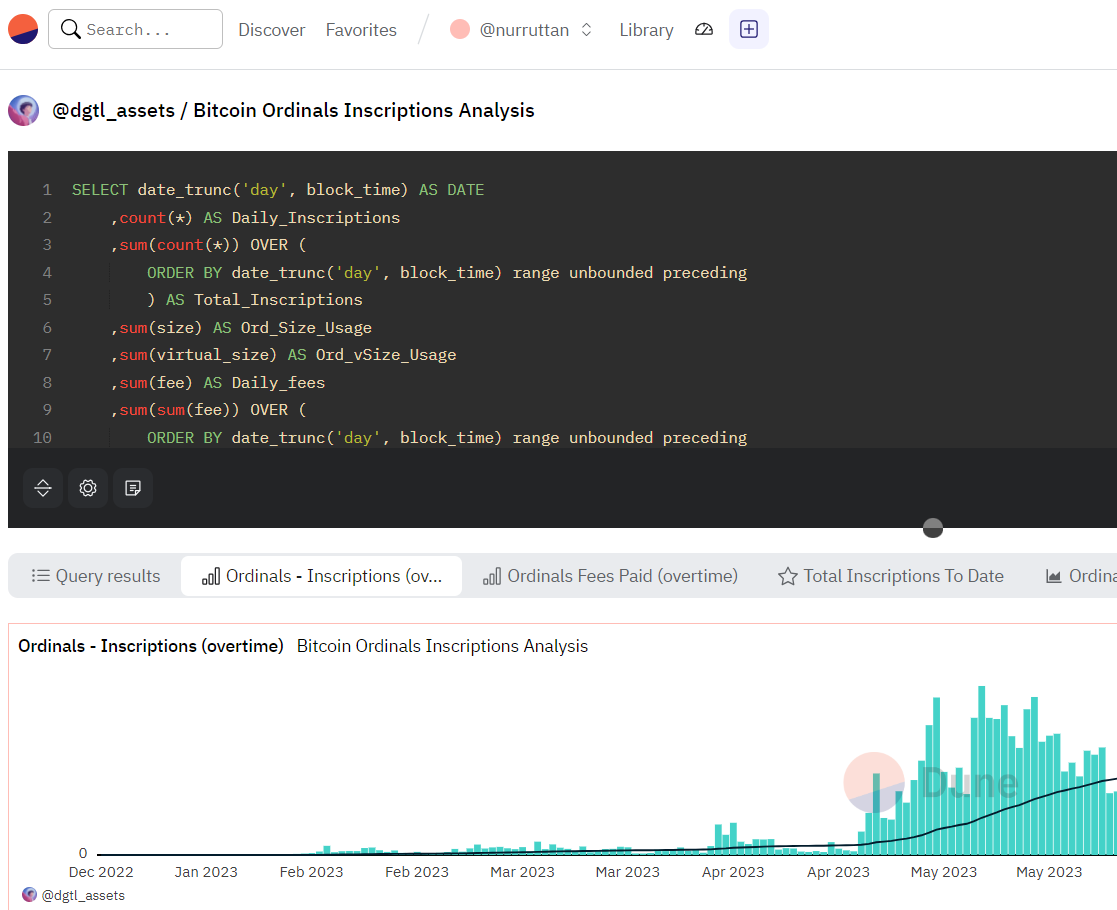
Task: Click the search magnifier icon
Action: [70, 29]
